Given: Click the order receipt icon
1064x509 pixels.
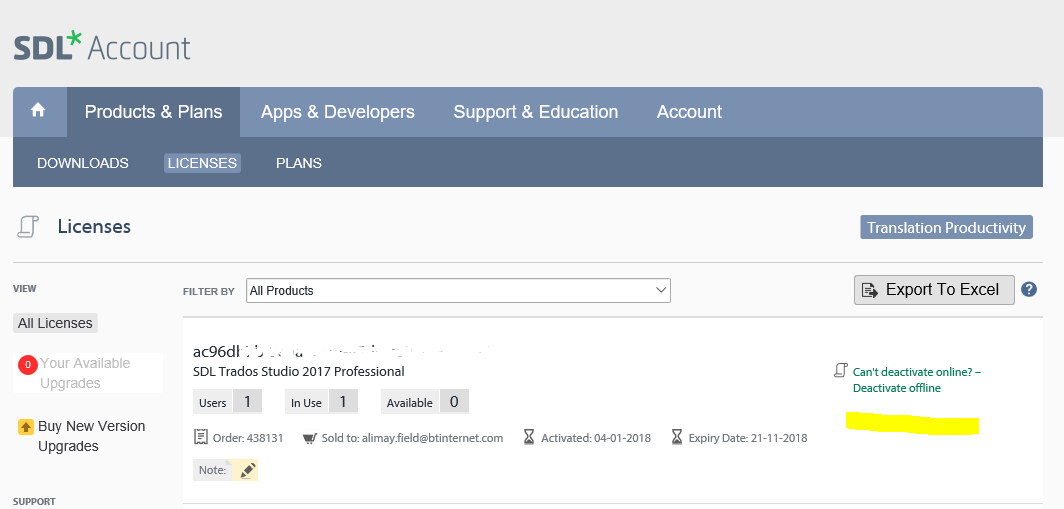Looking at the screenshot, I should (x=200, y=437).
